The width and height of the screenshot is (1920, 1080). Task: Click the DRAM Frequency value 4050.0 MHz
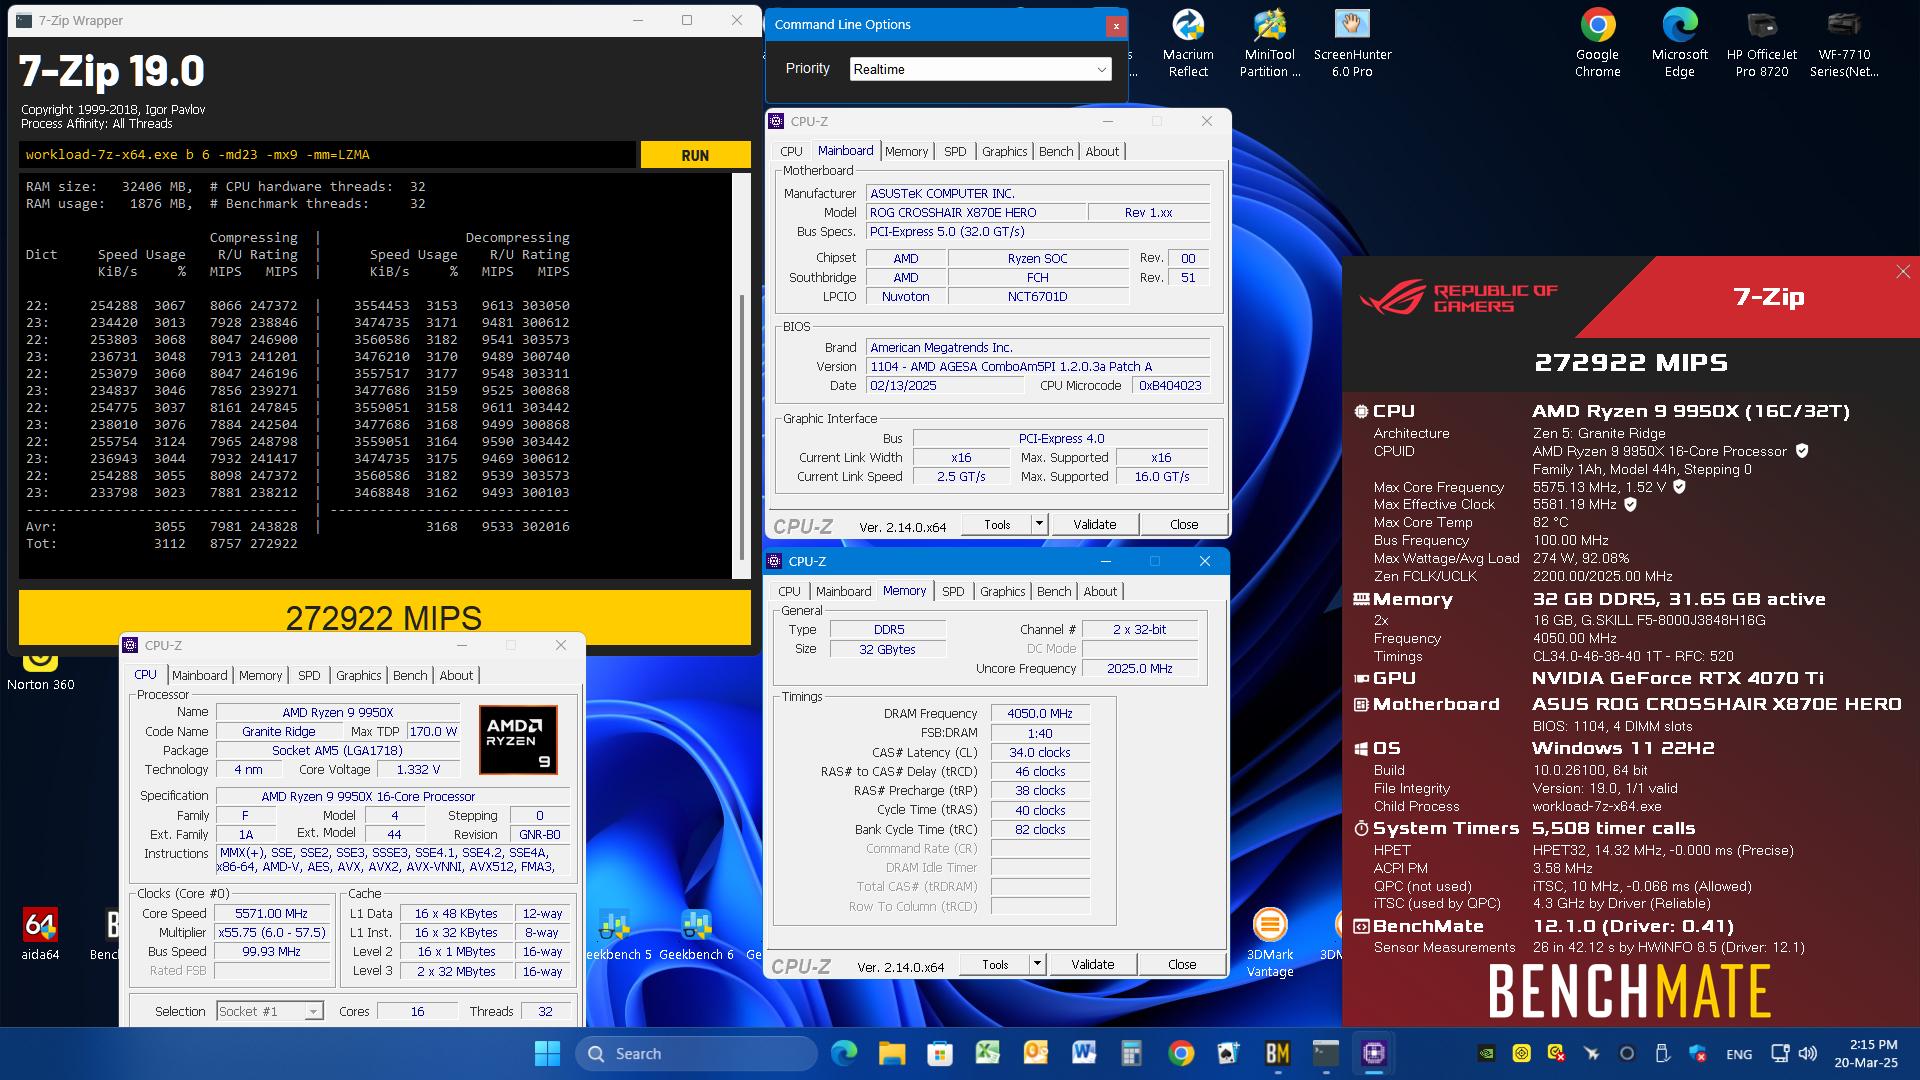coord(1040,714)
